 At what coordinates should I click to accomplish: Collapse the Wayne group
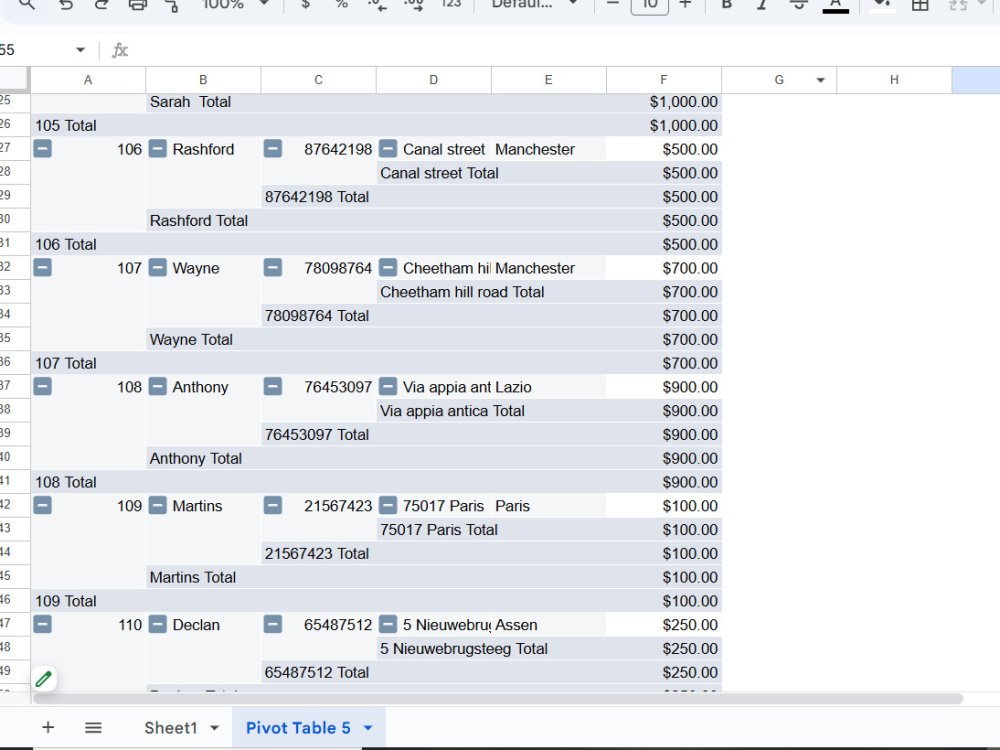point(158,268)
